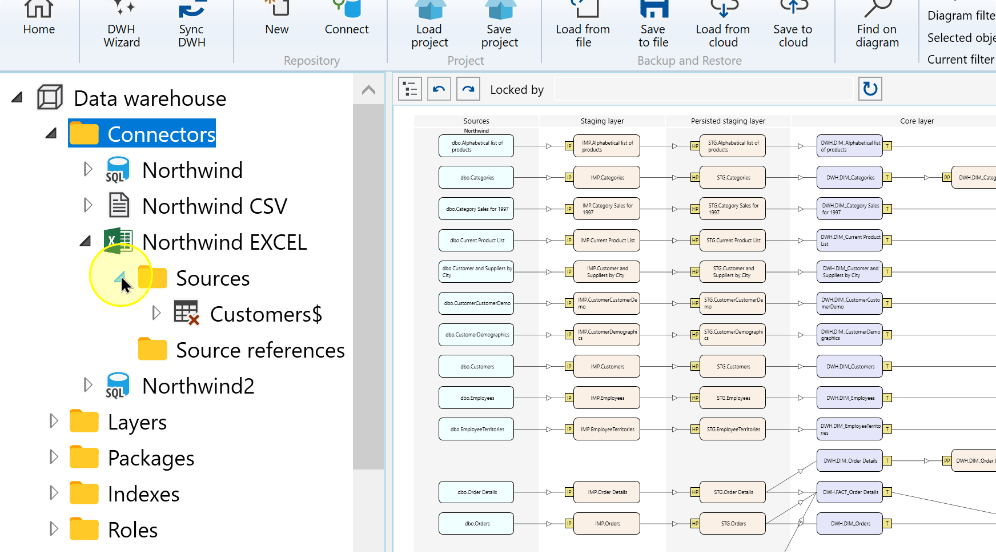Viewport: 996px width, 552px height.
Task: Click the tree scroll up arrow
Action: [368, 90]
